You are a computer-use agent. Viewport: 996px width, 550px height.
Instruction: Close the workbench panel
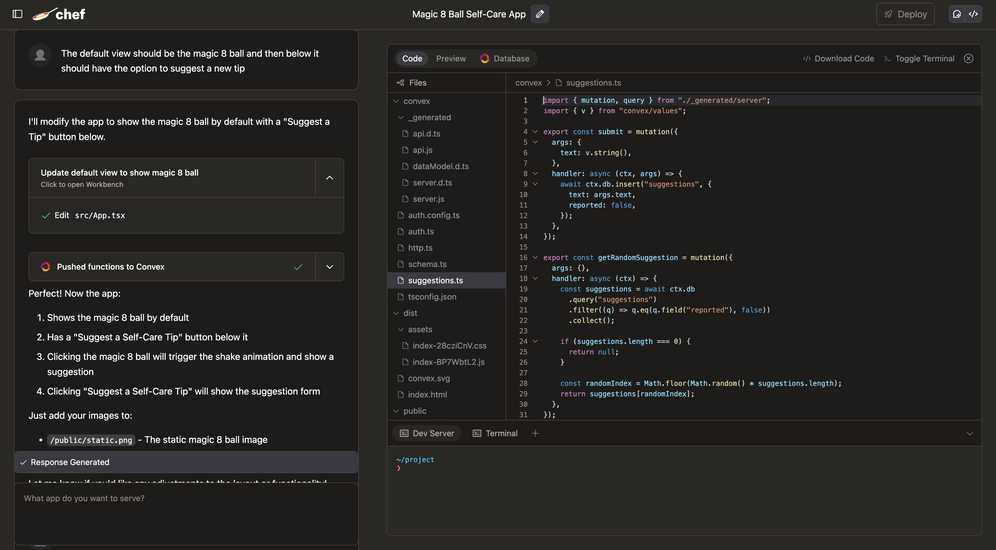[x=969, y=58]
